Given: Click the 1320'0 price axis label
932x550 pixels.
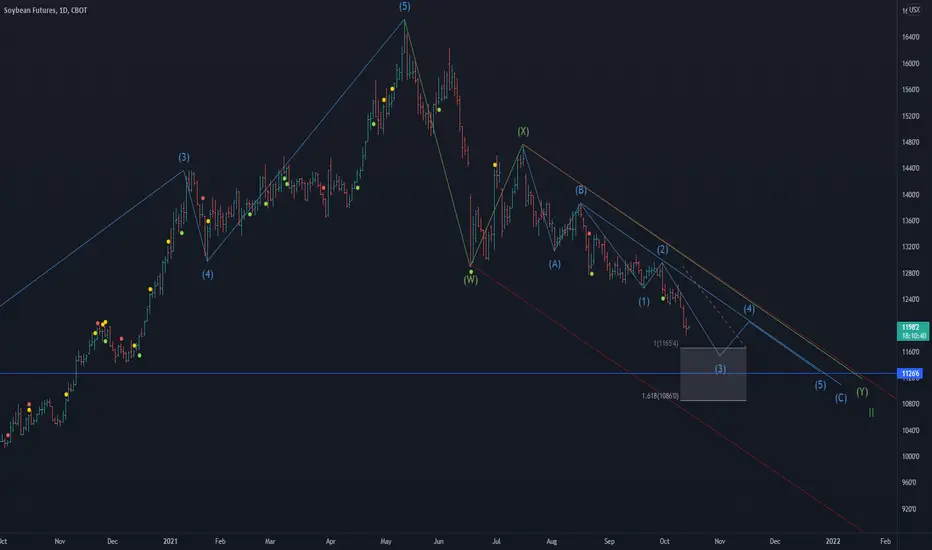Looking at the screenshot, I should [x=911, y=247].
